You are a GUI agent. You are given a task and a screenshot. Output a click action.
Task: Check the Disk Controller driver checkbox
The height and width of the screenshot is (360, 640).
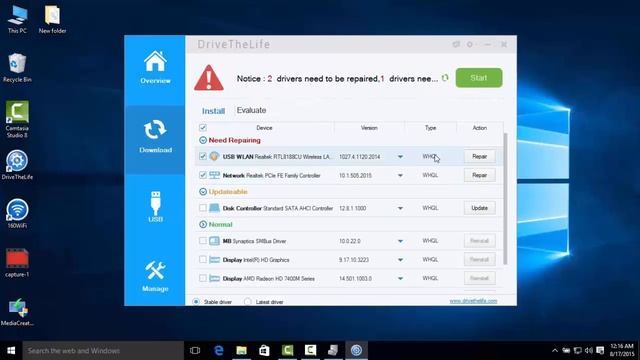click(202, 208)
